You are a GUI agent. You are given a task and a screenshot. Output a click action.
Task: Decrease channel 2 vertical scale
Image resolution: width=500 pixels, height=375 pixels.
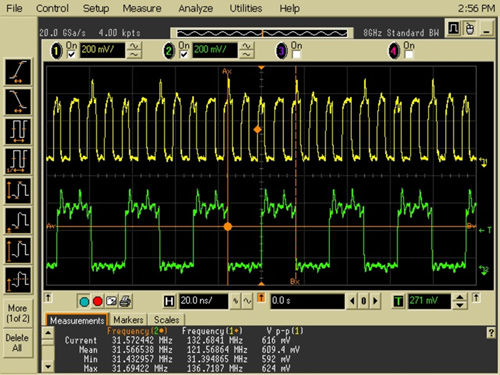point(247,55)
